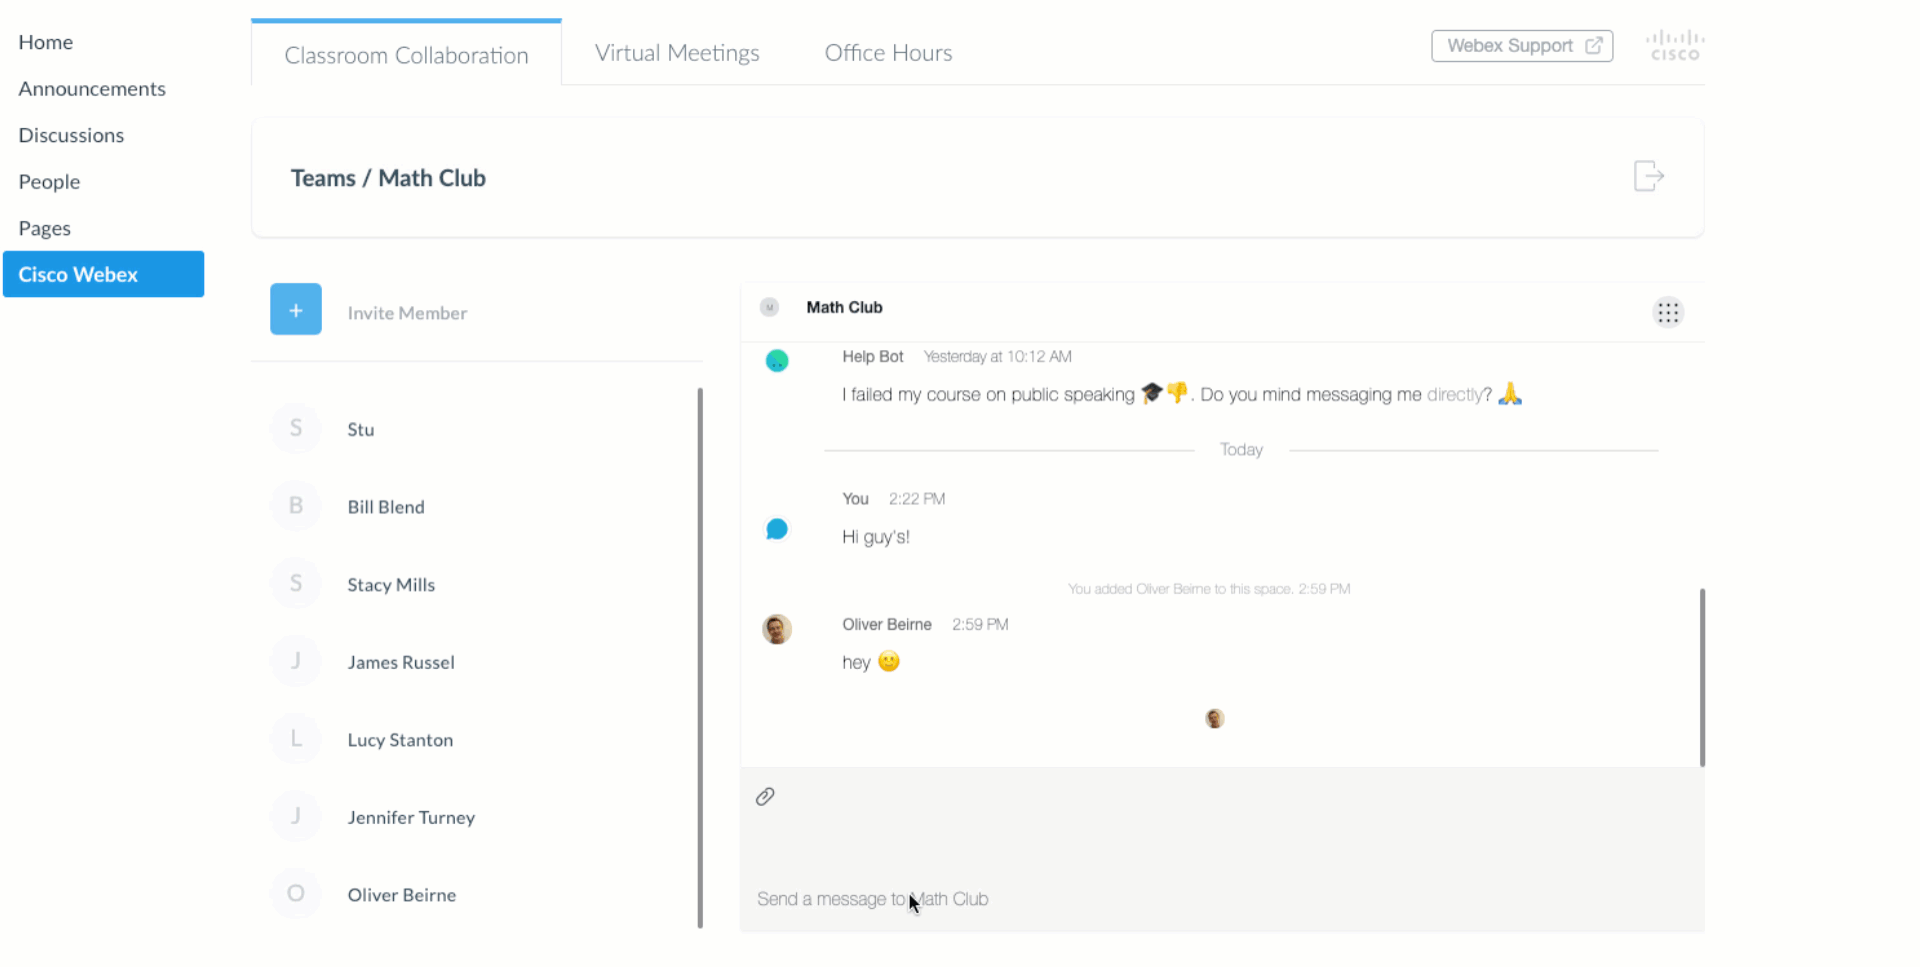Viewport: 1920px width, 967px height.
Task: Click Oliver Beirne's photo avatar beside his message
Action: point(777,629)
